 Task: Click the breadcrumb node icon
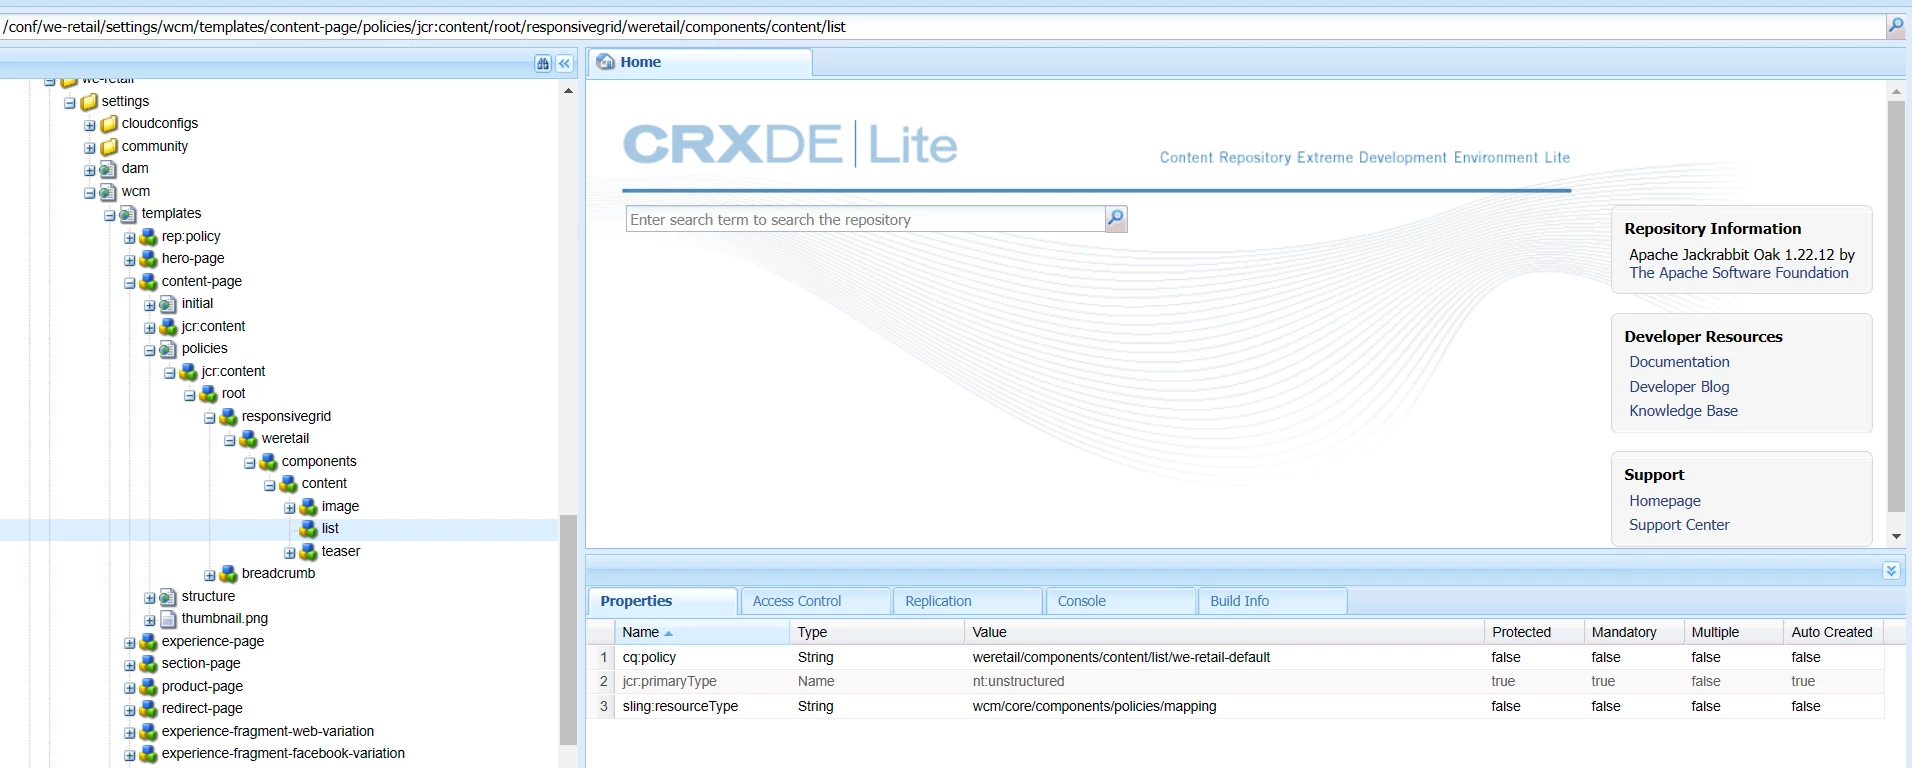coord(228,574)
